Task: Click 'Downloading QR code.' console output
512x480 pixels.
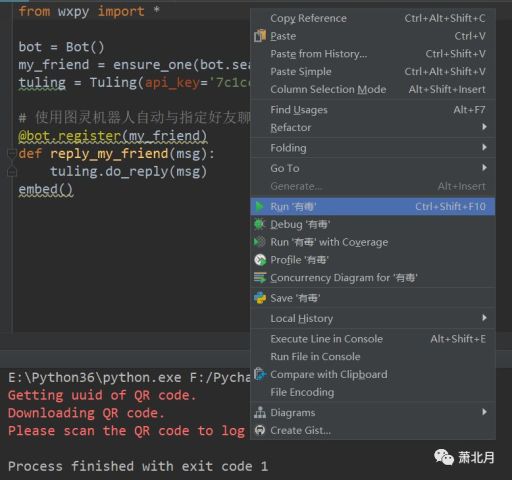Action: [x=86, y=413]
